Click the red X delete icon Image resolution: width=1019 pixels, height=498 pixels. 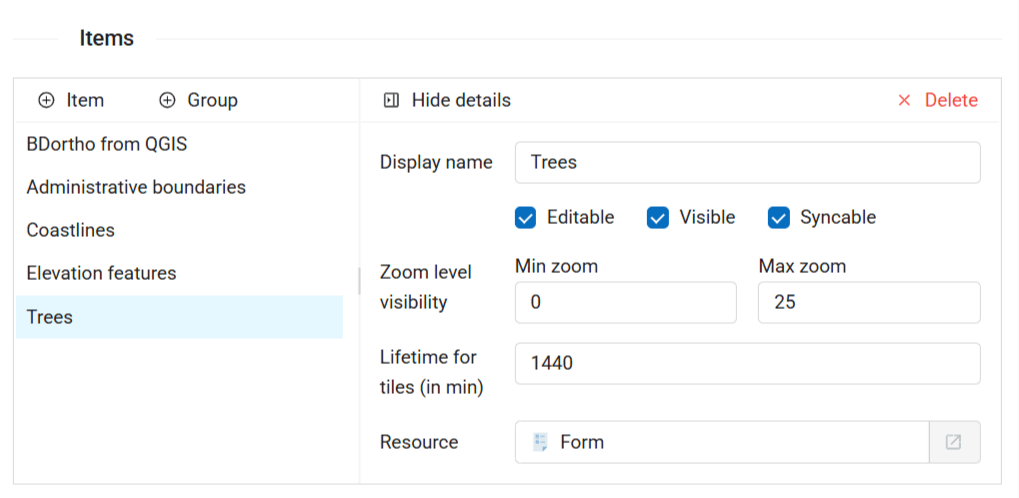tap(904, 100)
